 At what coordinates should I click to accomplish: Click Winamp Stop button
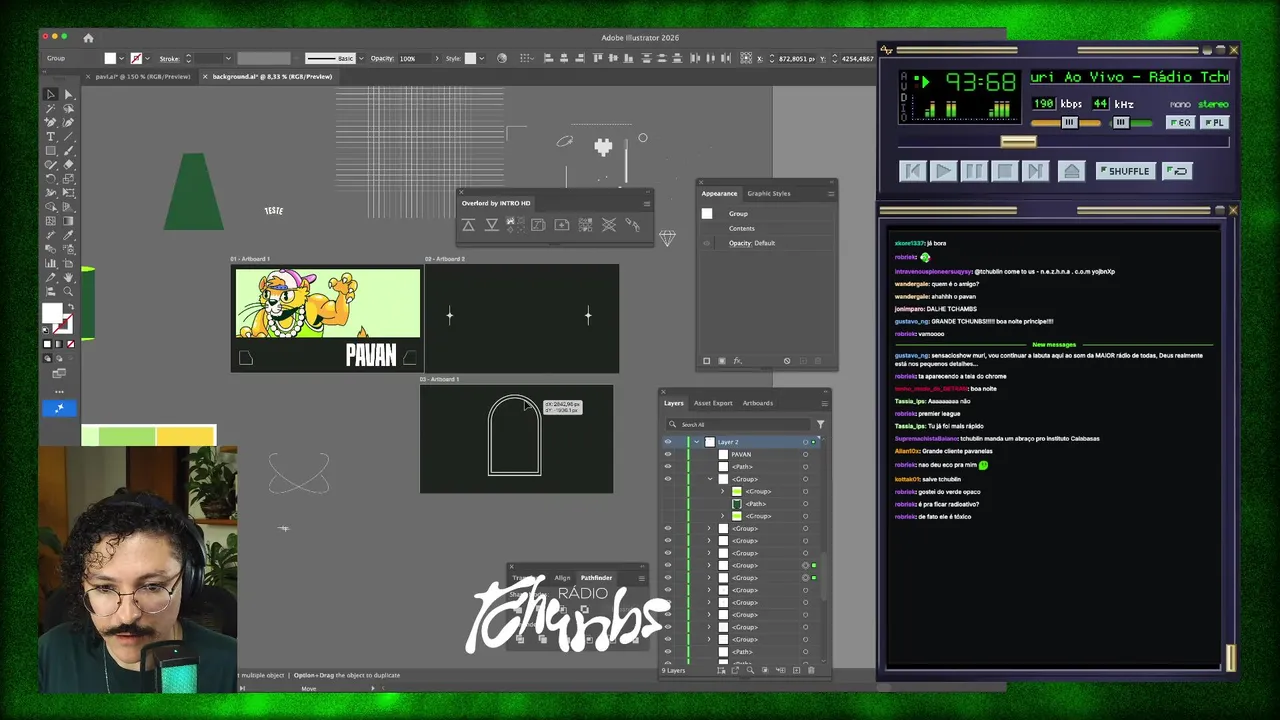pos(1005,171)
